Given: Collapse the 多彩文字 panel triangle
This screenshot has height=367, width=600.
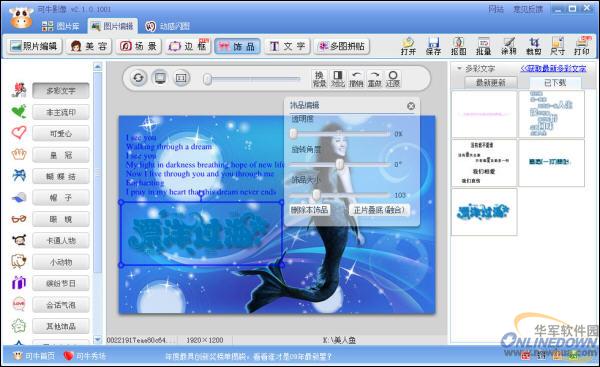Looking at the screenshot, I should [459, 69].
